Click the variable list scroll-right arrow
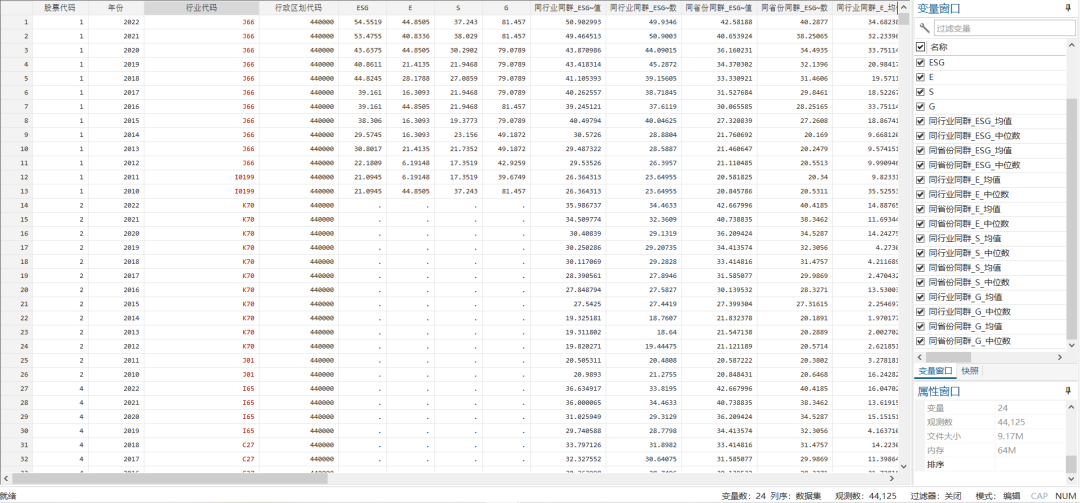 pyautogui.click(x=1060, y=357)
